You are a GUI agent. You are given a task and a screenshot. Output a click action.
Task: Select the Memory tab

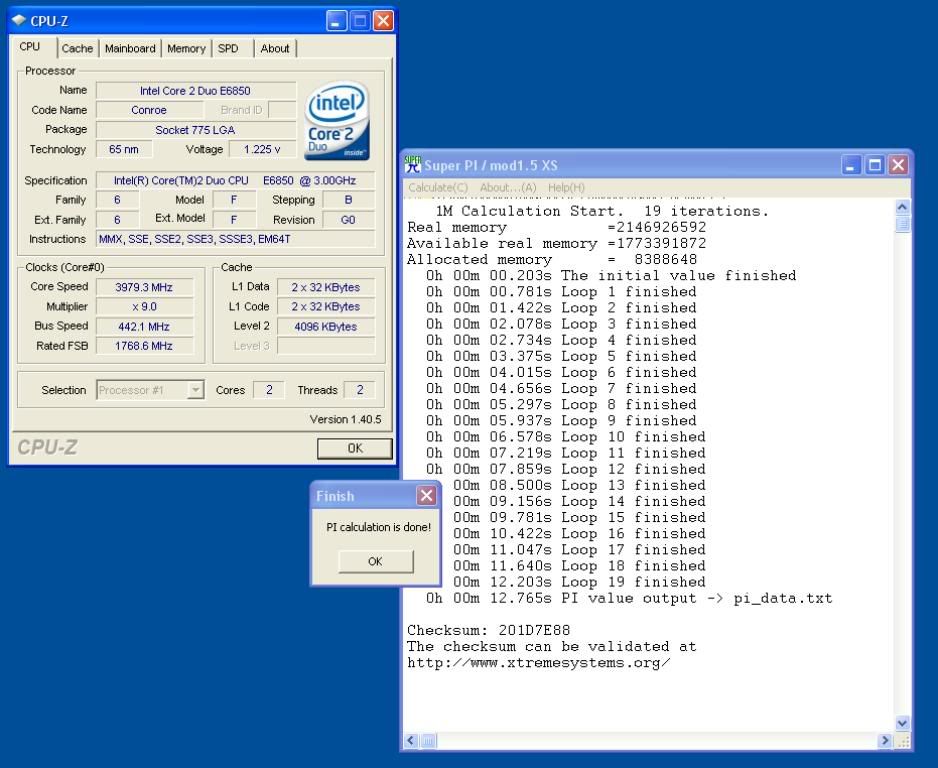186,48
